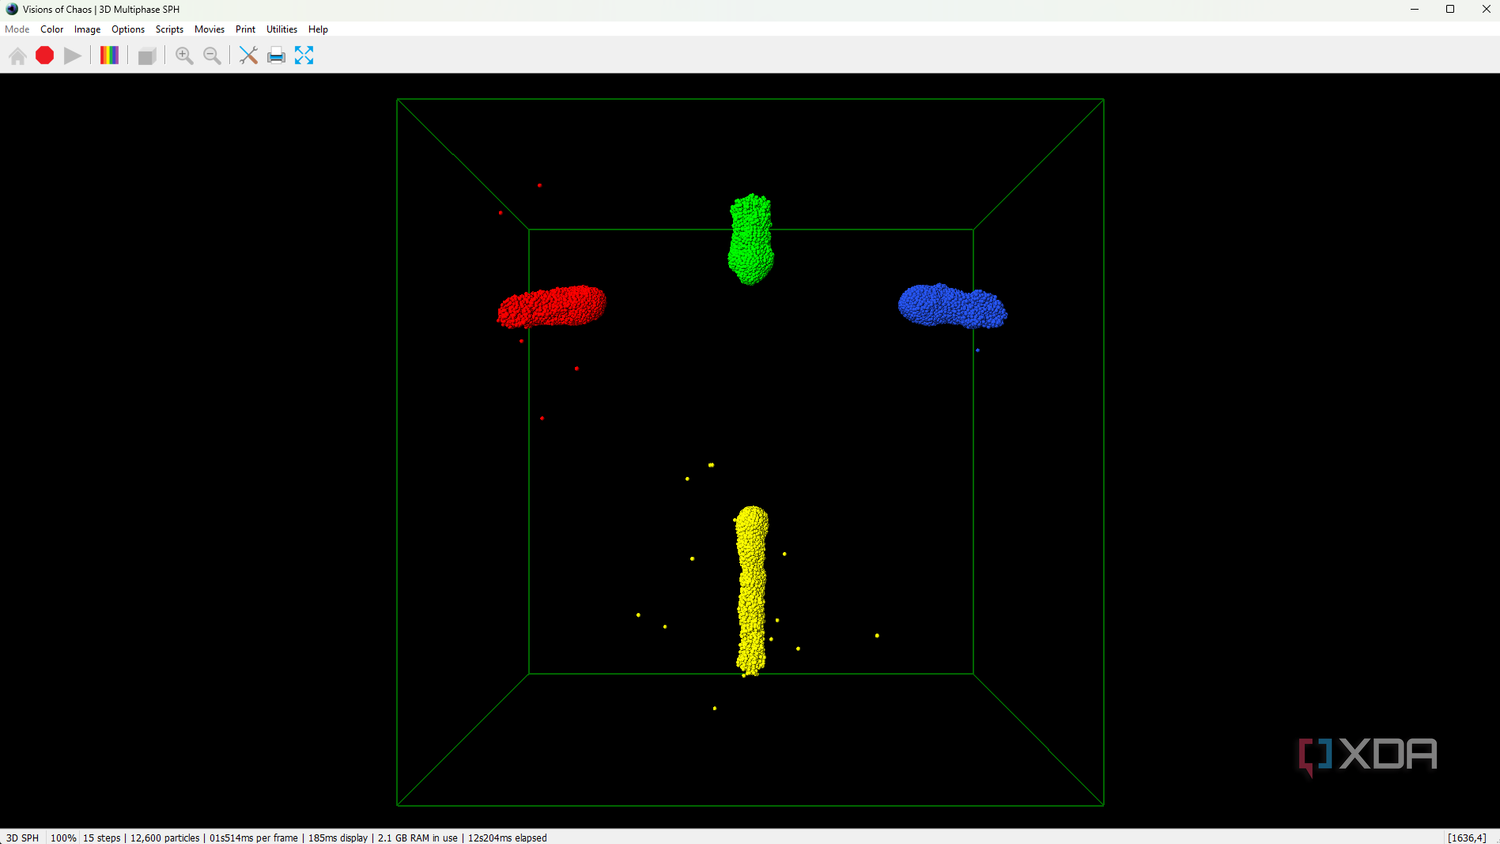Click "01s514ms per frame" in status bar

tap(254, 838)
